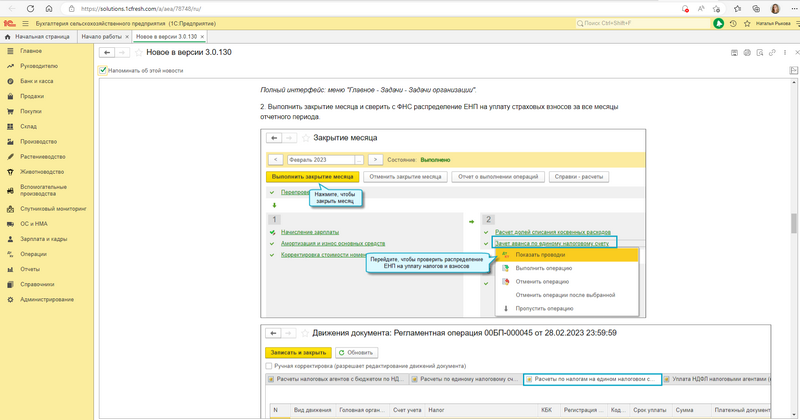The image size is (800, 420).
Task: Untick Напоминать об этой новости checkbox
Action: [x=103, y=70]
